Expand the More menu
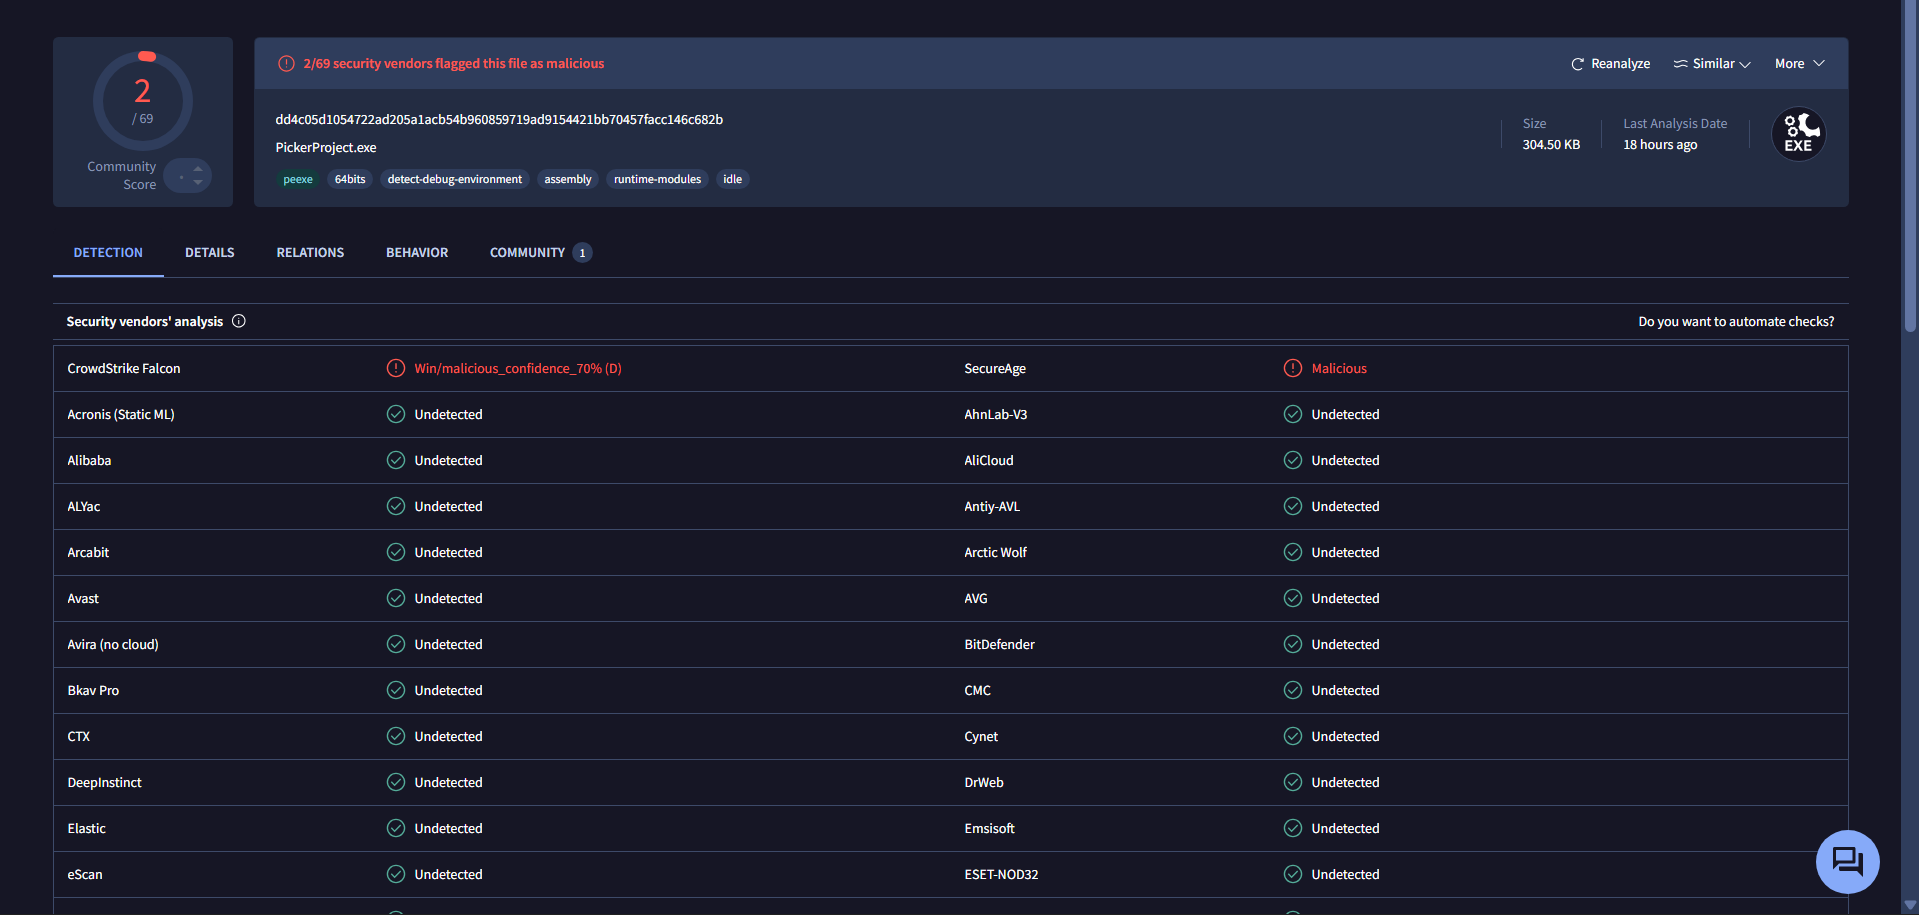Viewport: 1919px width, 915px height. [x=1799, y=64]
